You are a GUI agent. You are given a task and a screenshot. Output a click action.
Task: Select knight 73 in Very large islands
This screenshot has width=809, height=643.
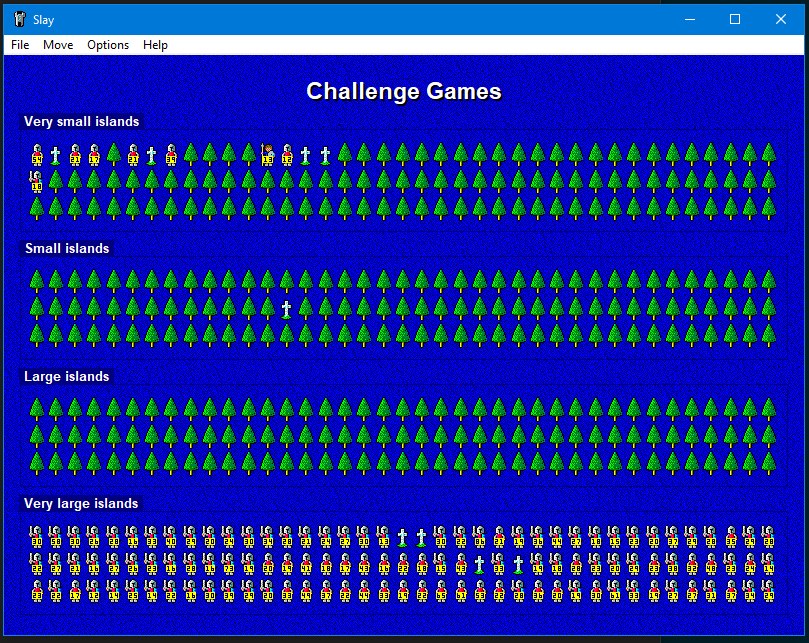229,564
